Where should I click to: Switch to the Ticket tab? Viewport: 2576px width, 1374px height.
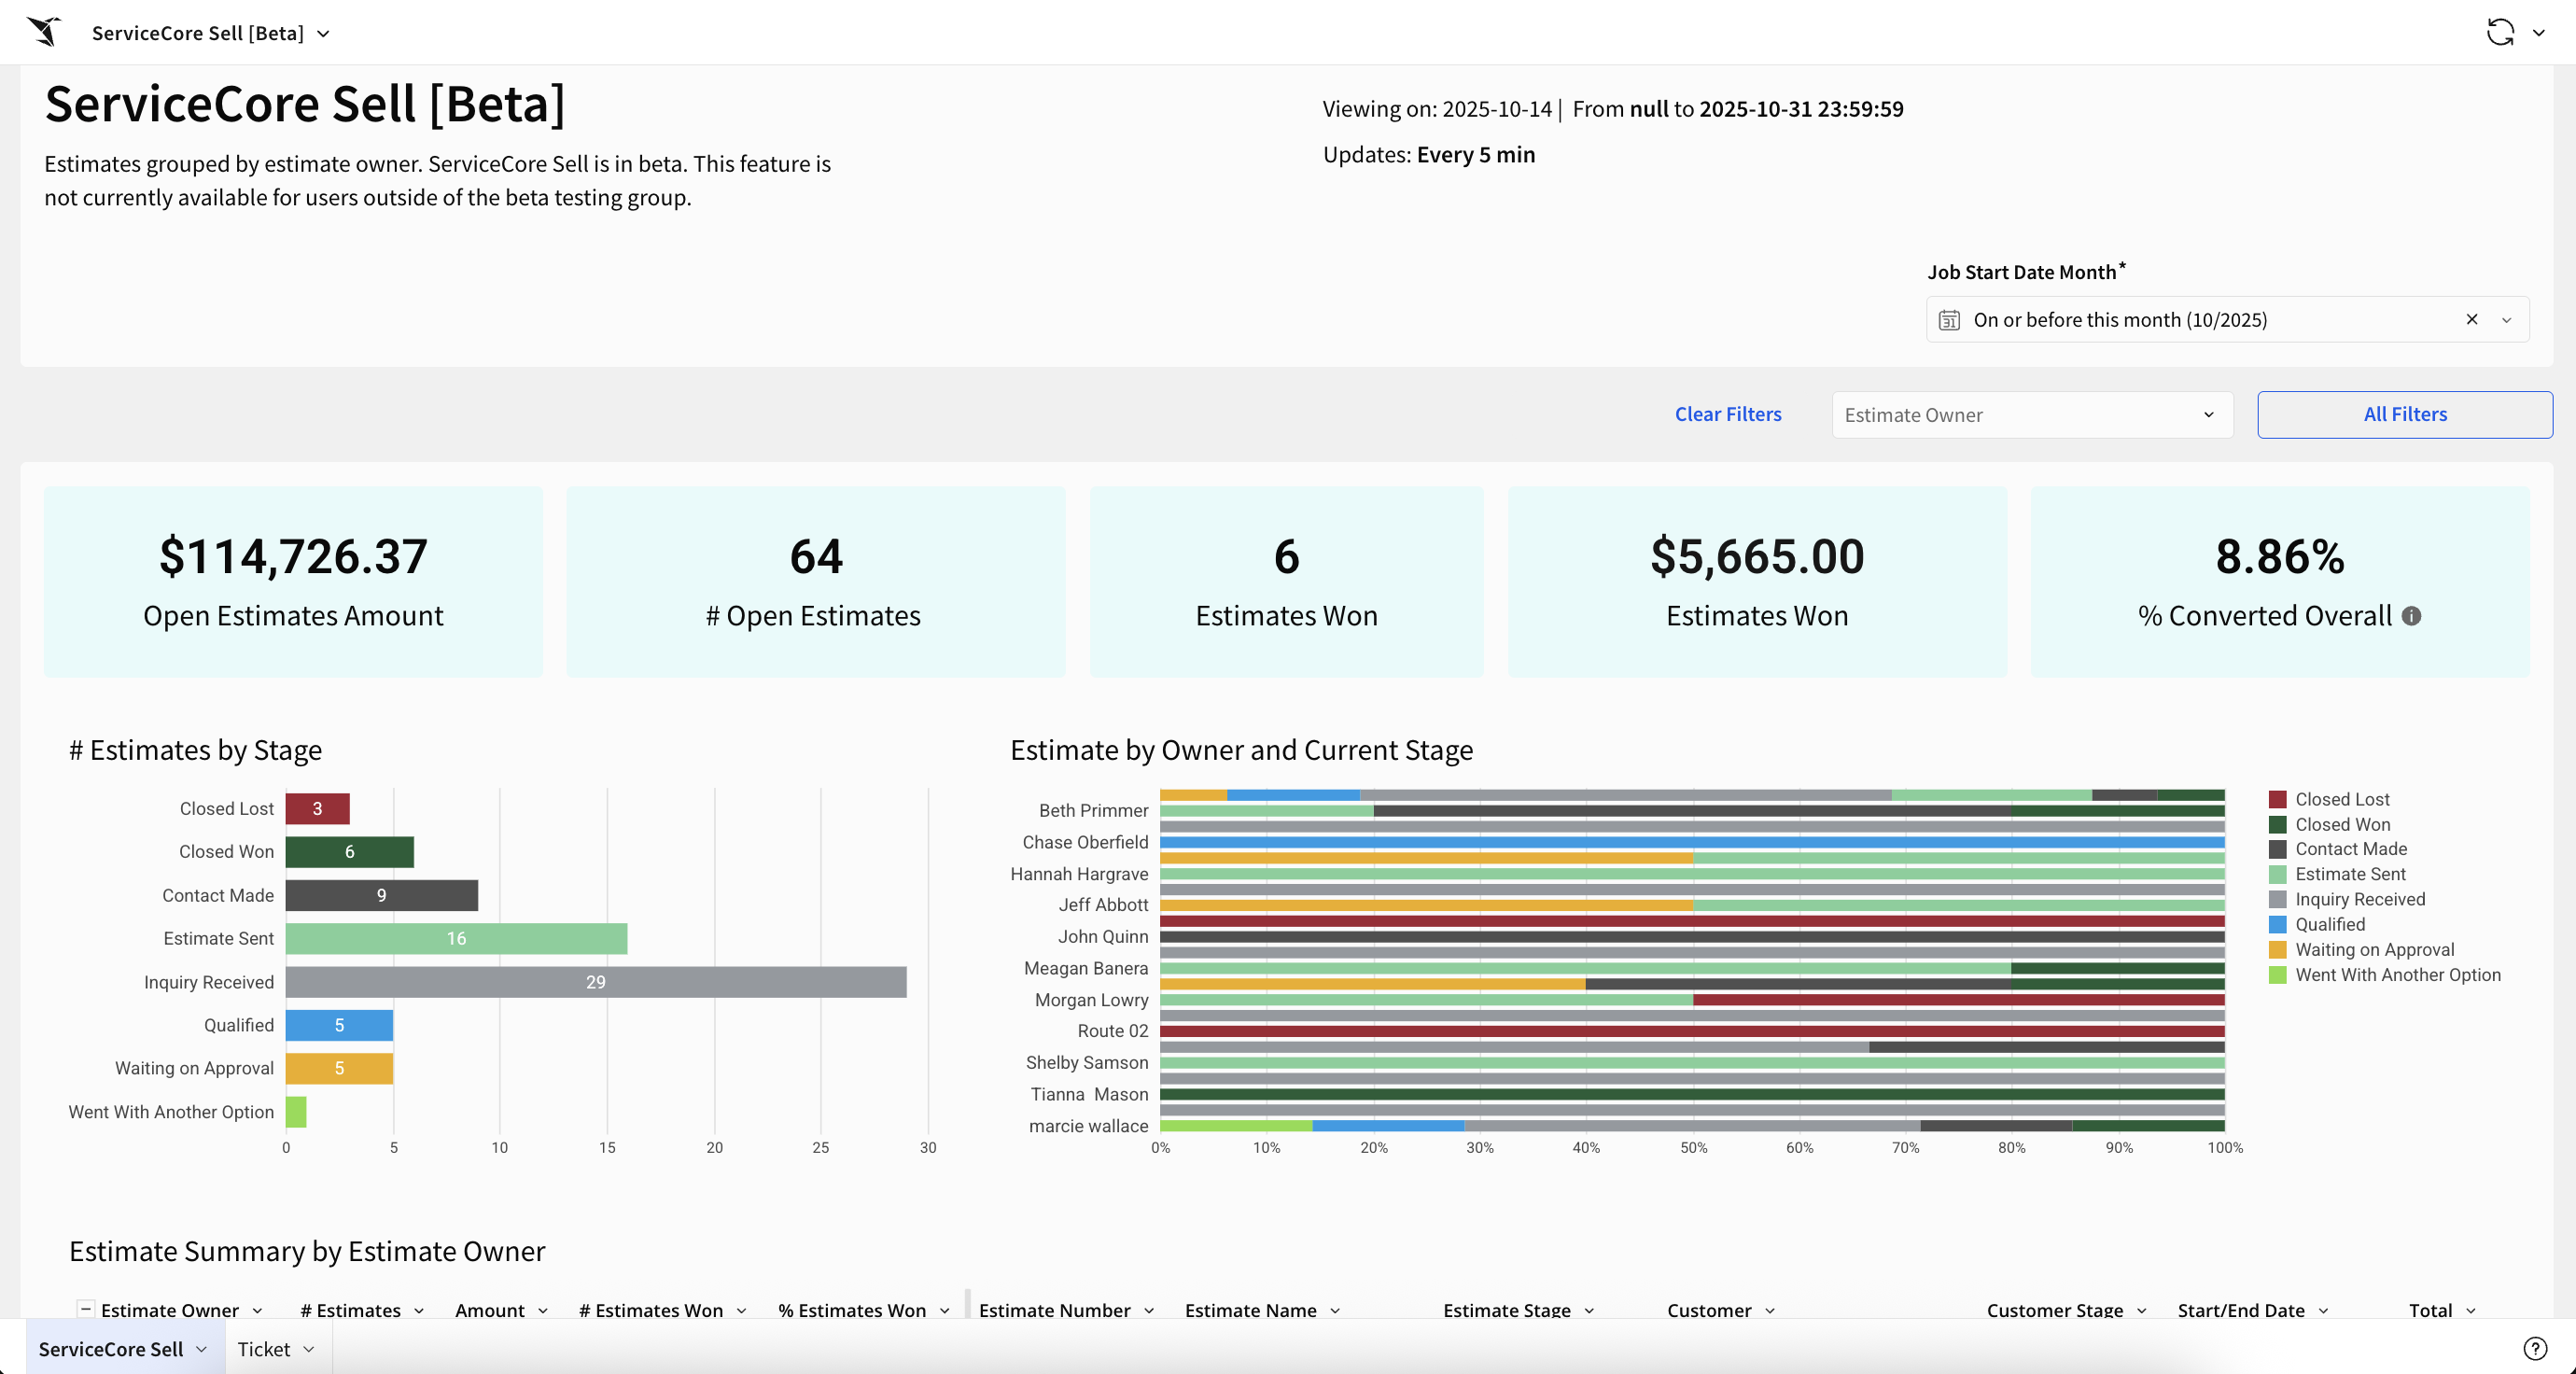(277, 1348)
